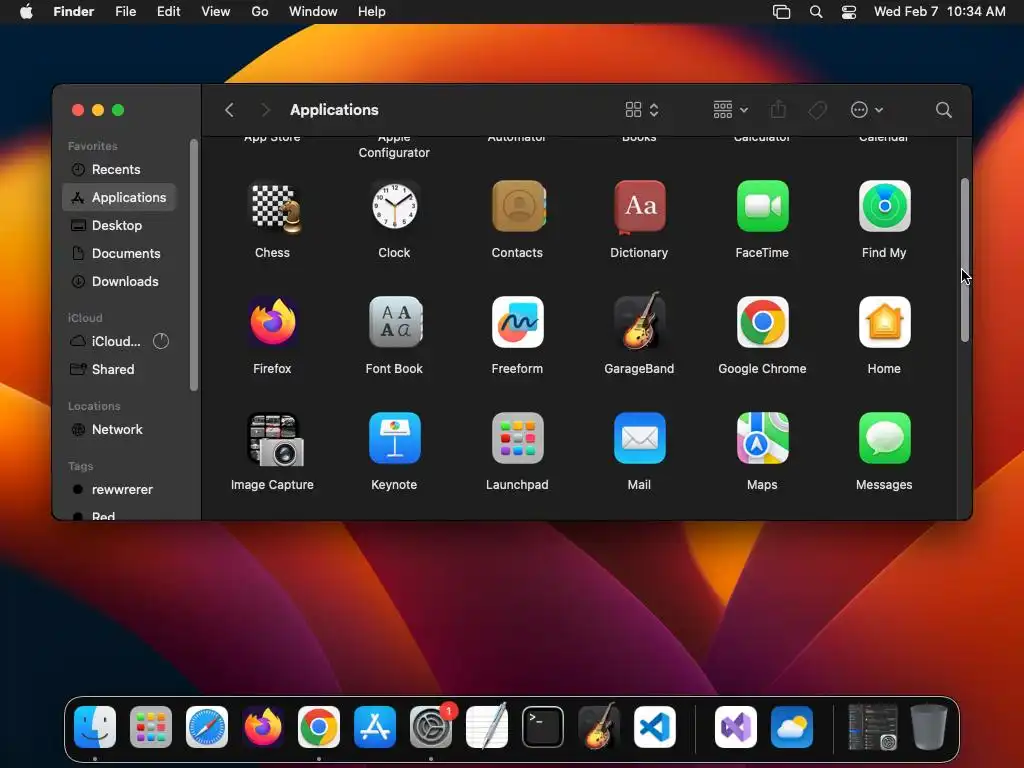1024x768 pixels.
Task: Open the Dictionary app
Action: (x=639, y=206)
